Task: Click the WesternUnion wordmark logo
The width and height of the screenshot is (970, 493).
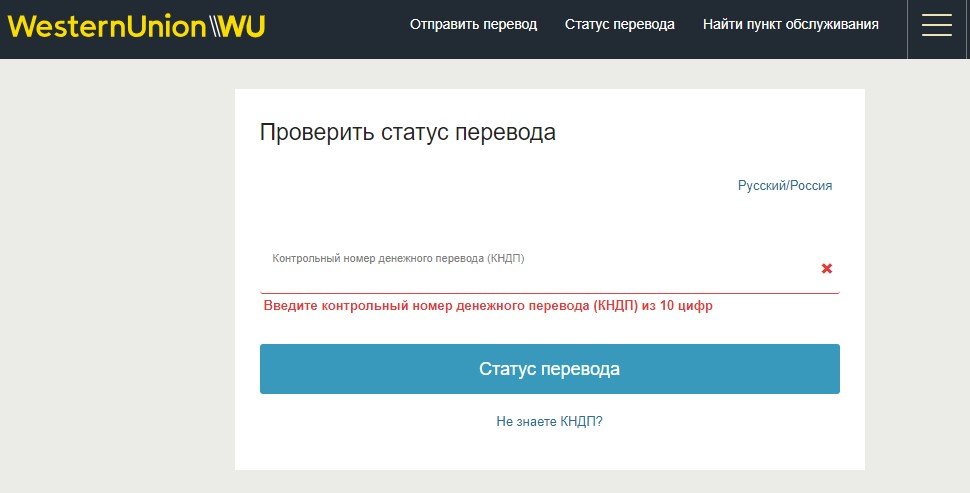Action: [x=106, y=26]
